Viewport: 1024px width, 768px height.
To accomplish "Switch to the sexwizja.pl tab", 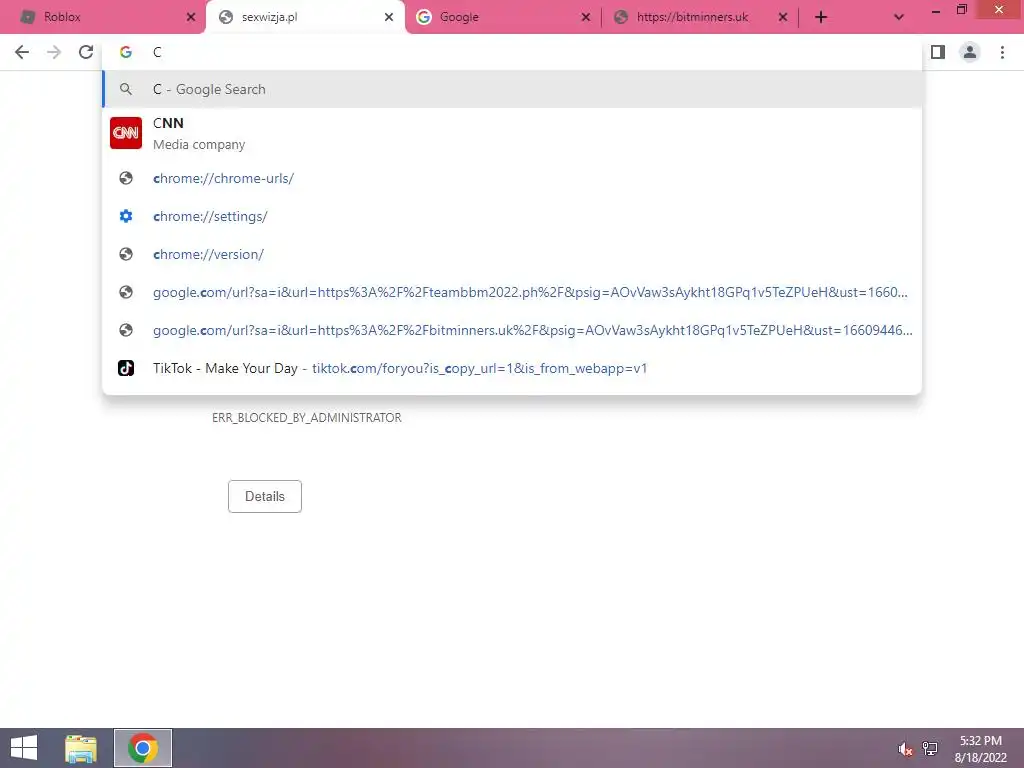I will [306, 17].
